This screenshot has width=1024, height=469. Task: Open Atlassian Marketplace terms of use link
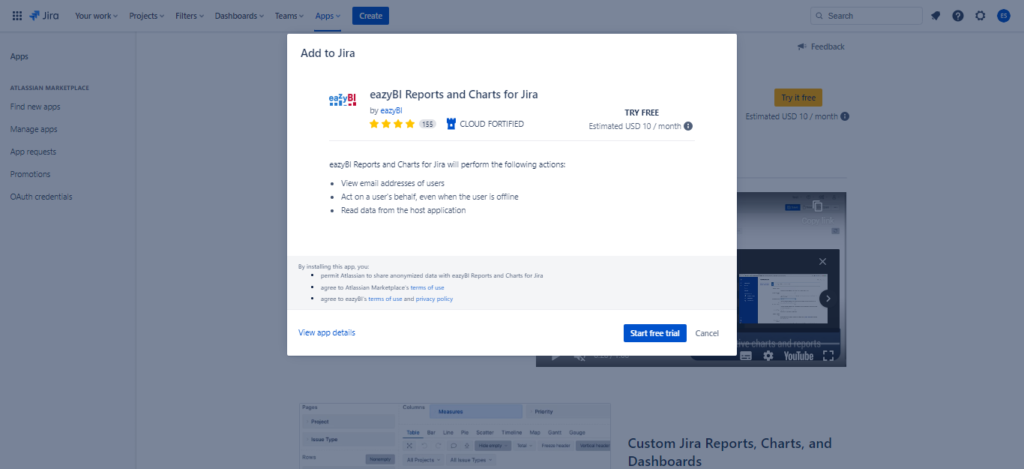pos(427,287)
